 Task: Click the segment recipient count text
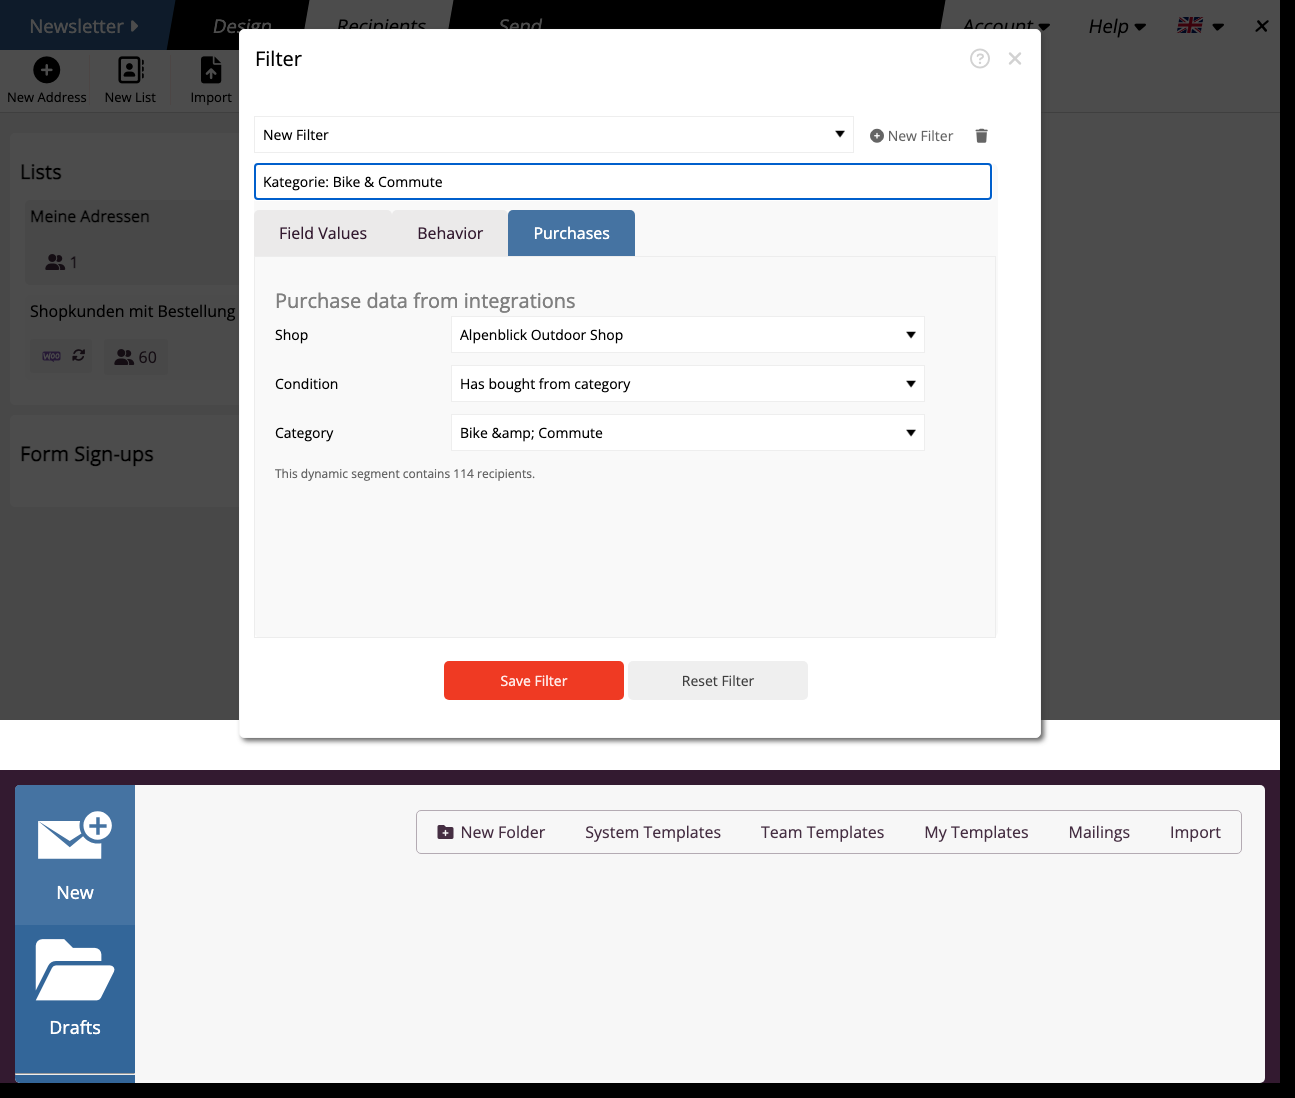click(405, 474)
